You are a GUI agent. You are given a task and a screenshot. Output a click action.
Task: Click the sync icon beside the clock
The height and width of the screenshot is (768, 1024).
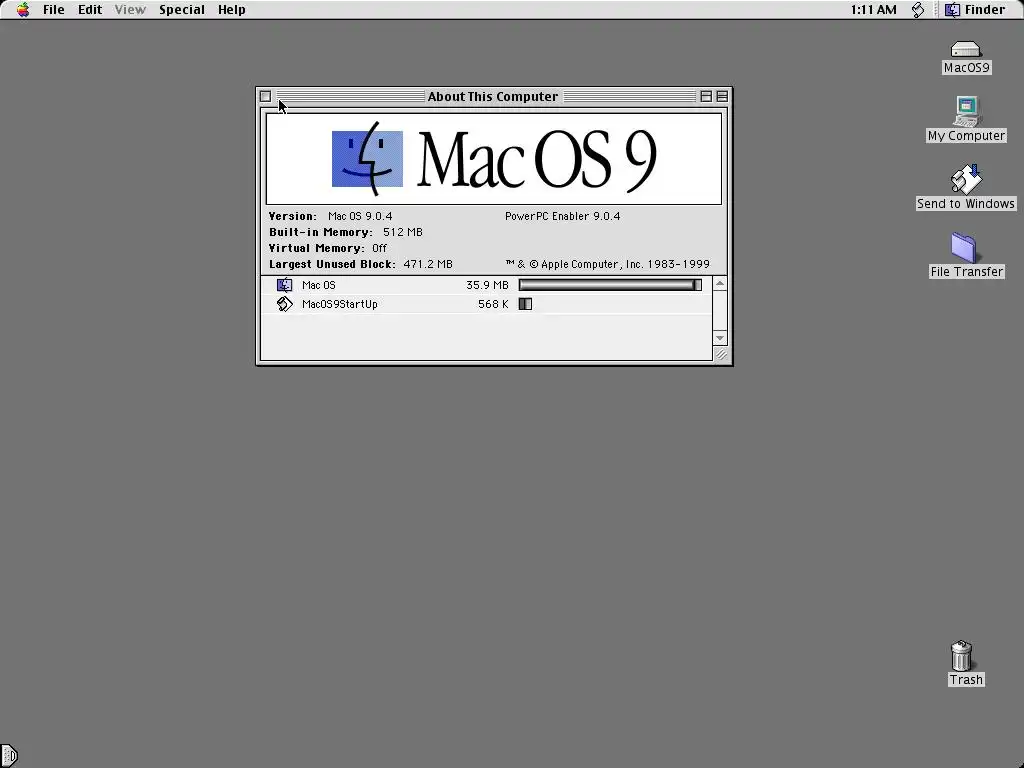pos(918,10)
